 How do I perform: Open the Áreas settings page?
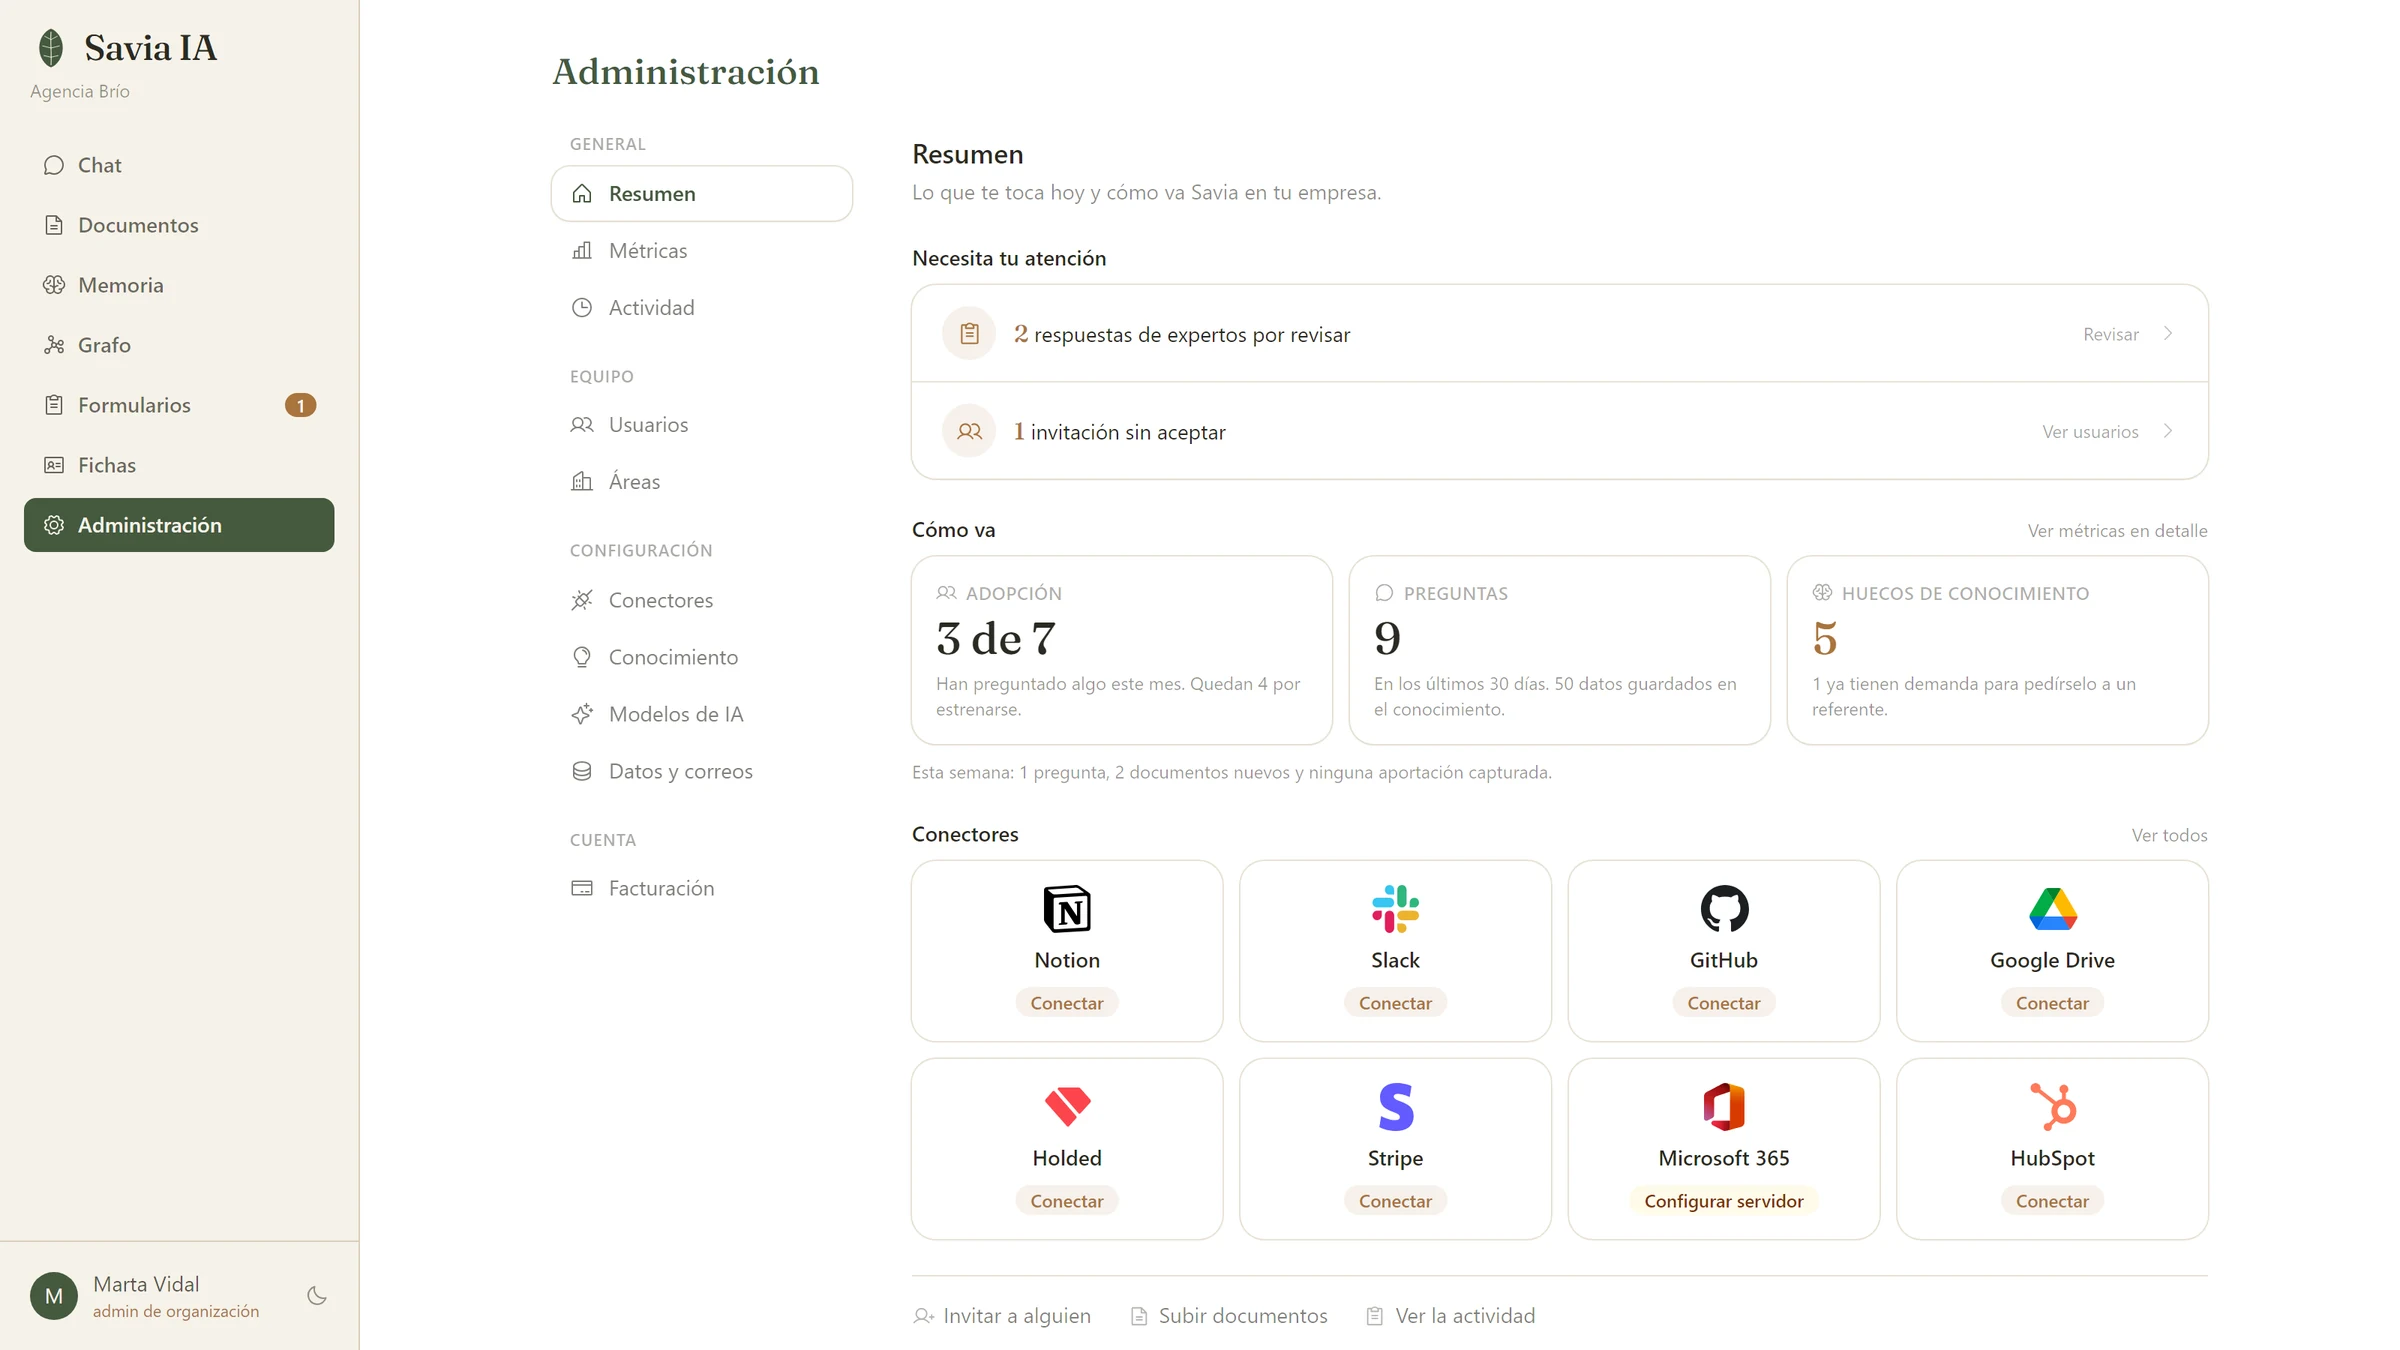tap(702, 482)
